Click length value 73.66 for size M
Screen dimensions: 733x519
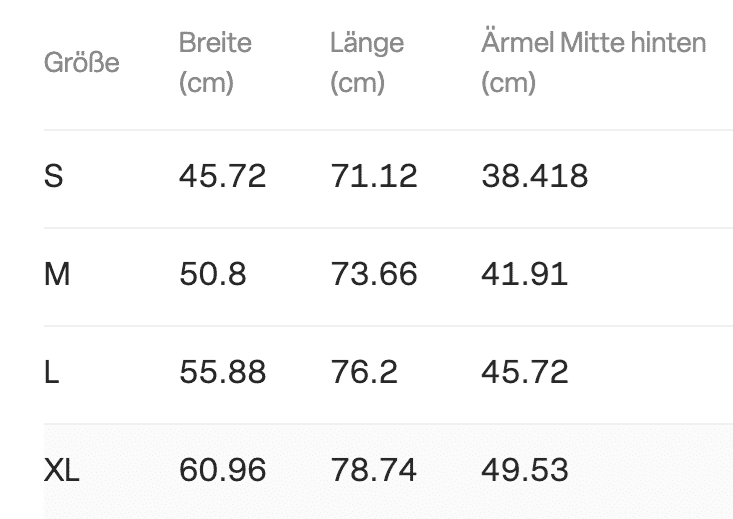pyautogui.click(x=373, y=274)
